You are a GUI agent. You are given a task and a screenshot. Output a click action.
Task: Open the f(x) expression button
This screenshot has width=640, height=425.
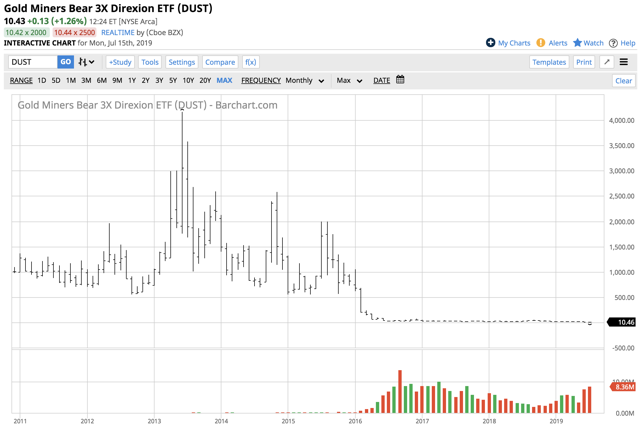click(251, 62)
